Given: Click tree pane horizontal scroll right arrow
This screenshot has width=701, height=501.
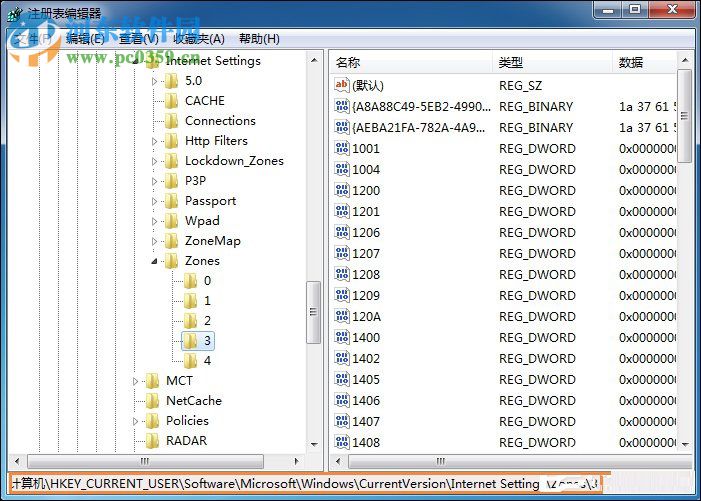Looking at the screenshot, I should tap(296, 461).
